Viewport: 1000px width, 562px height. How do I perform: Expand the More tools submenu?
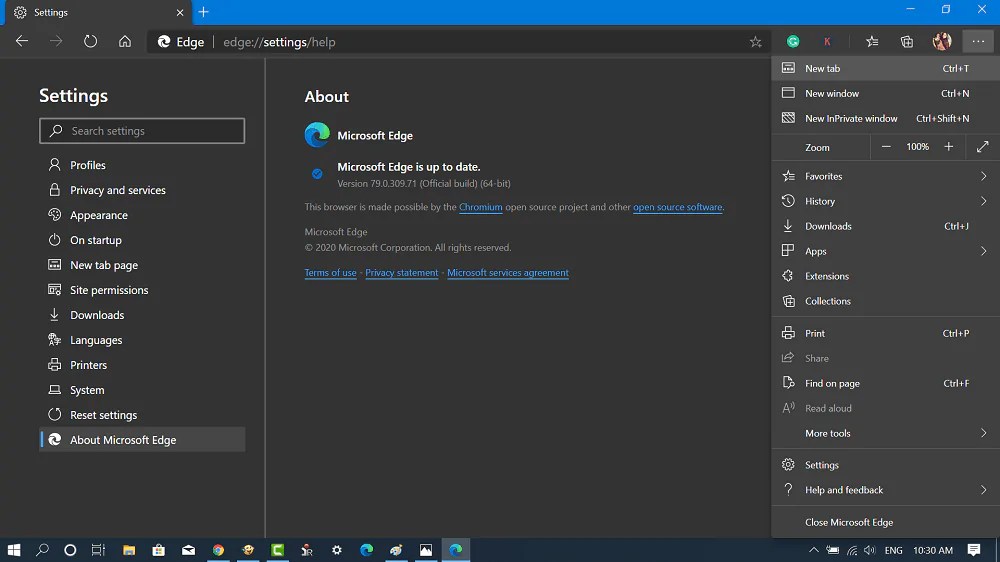[x=885, y=433]
